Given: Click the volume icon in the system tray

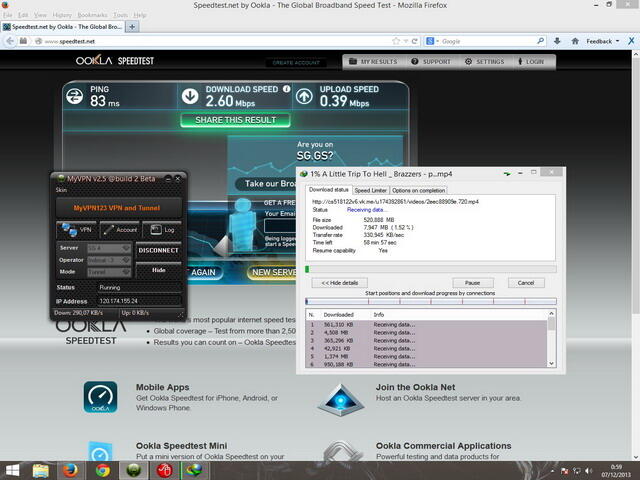Looking at the screenshot, I should click(x=588, y=471).
